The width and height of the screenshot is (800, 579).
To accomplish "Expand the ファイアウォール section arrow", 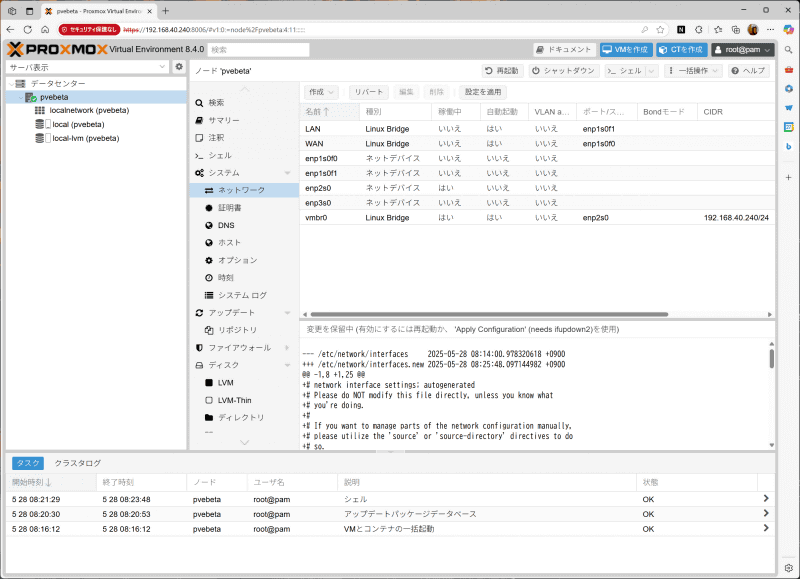I will (287, 348).
